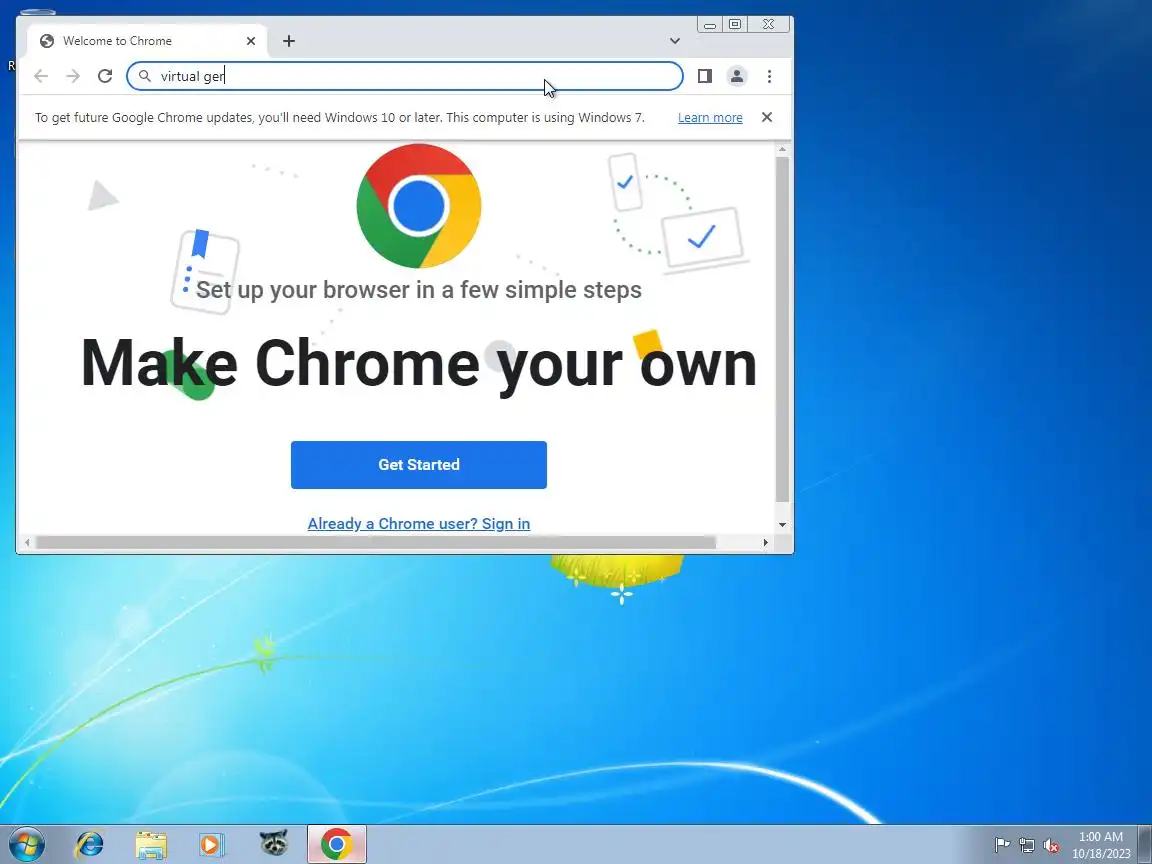The image size is (1152, 864).
Task: Open the 'Learn more' update link
Action: point(710,118)
